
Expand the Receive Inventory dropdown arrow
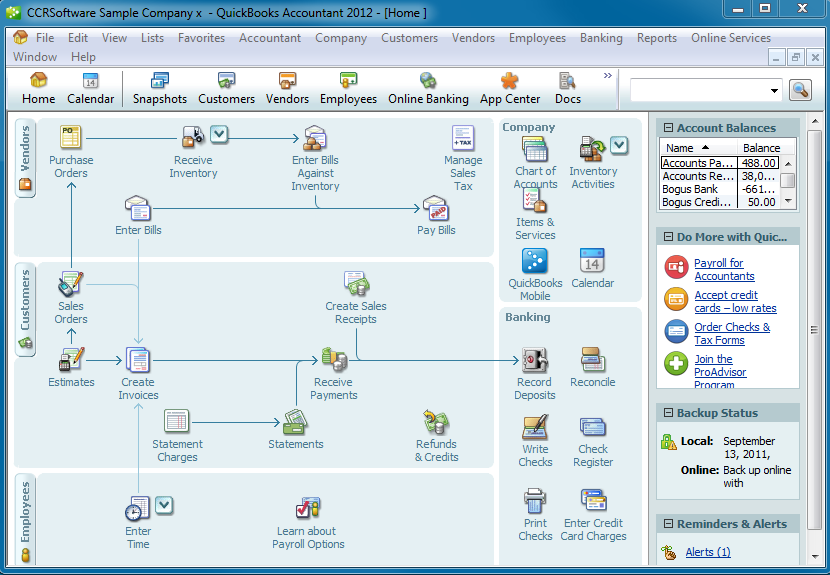point(219,134)
